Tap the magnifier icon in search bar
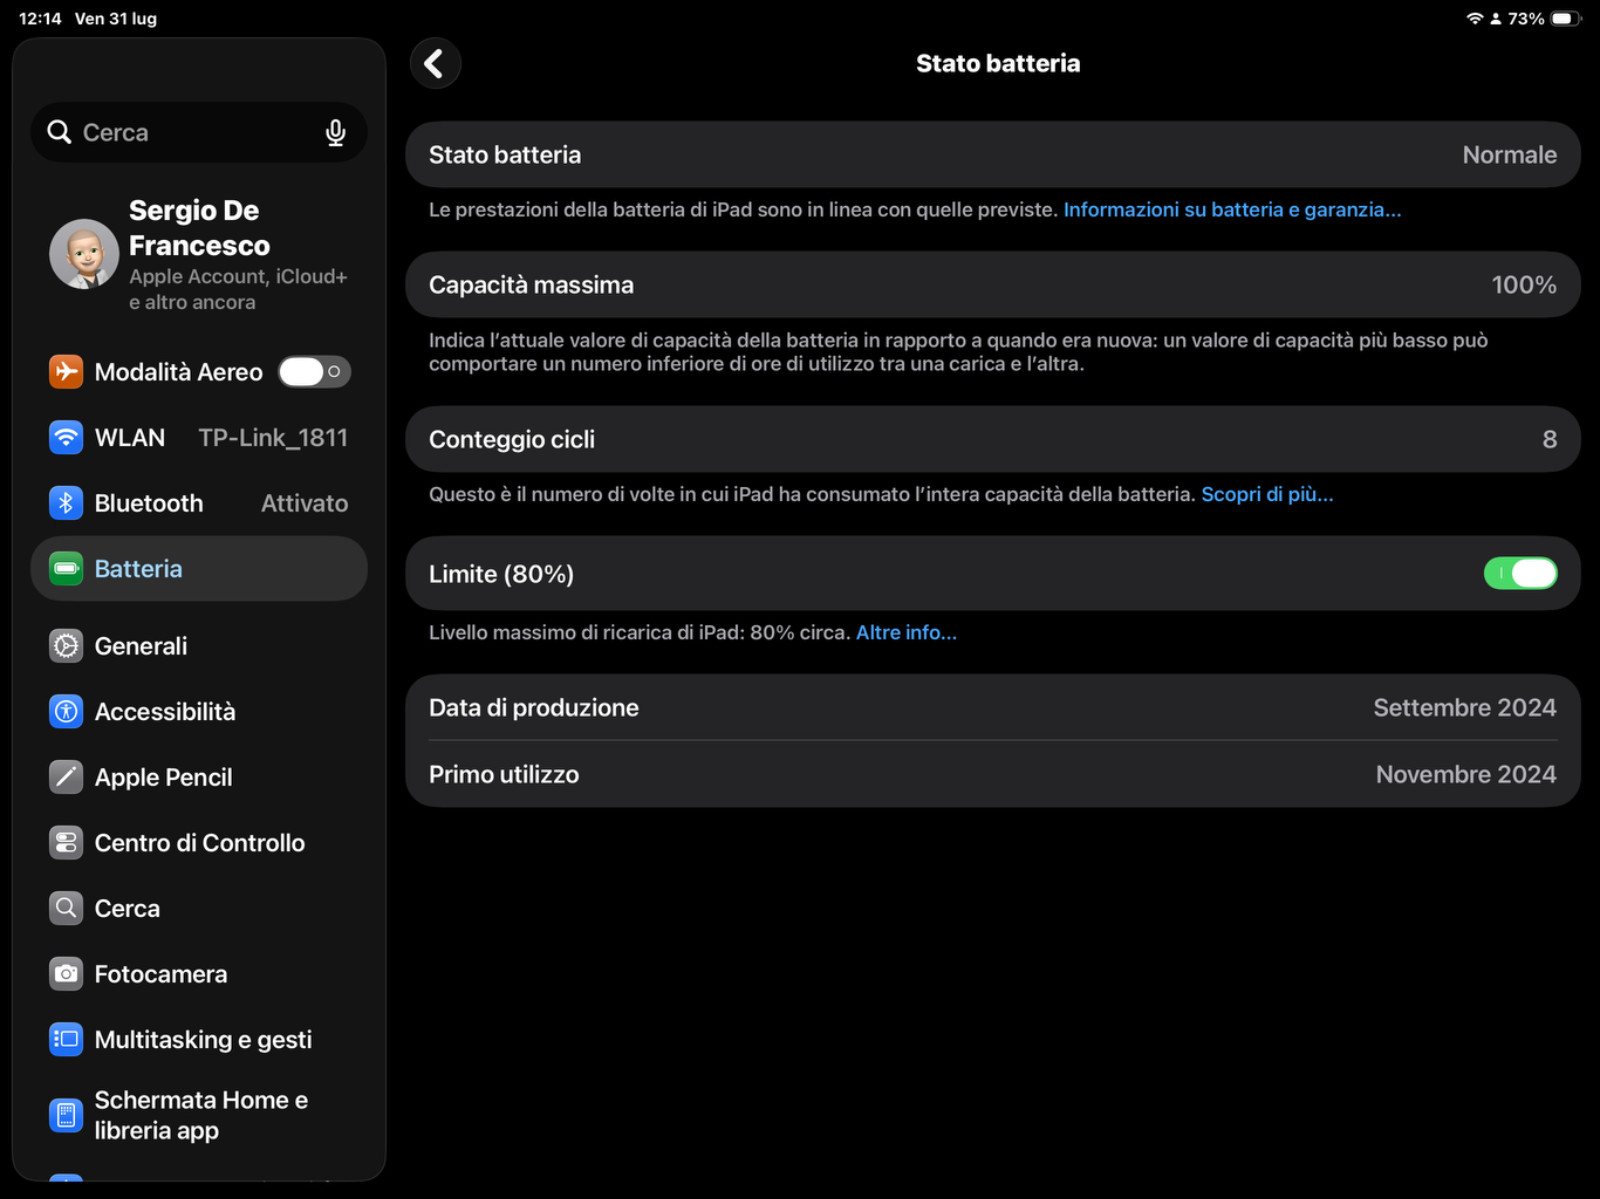The image size is (1600, 1199). click(59, 132)
